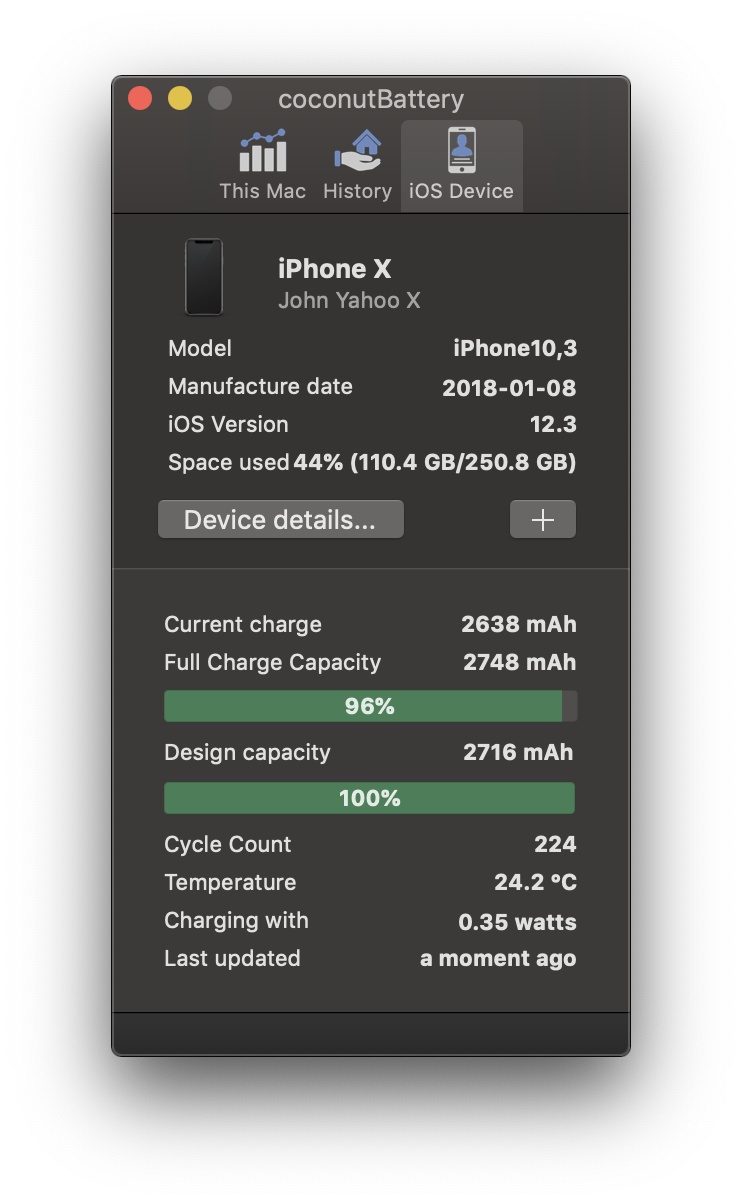Image resolution: width=742 pixels, height=1204 pixels.
Task: Switch to the iOS Device tab
Action: (460, 165)
